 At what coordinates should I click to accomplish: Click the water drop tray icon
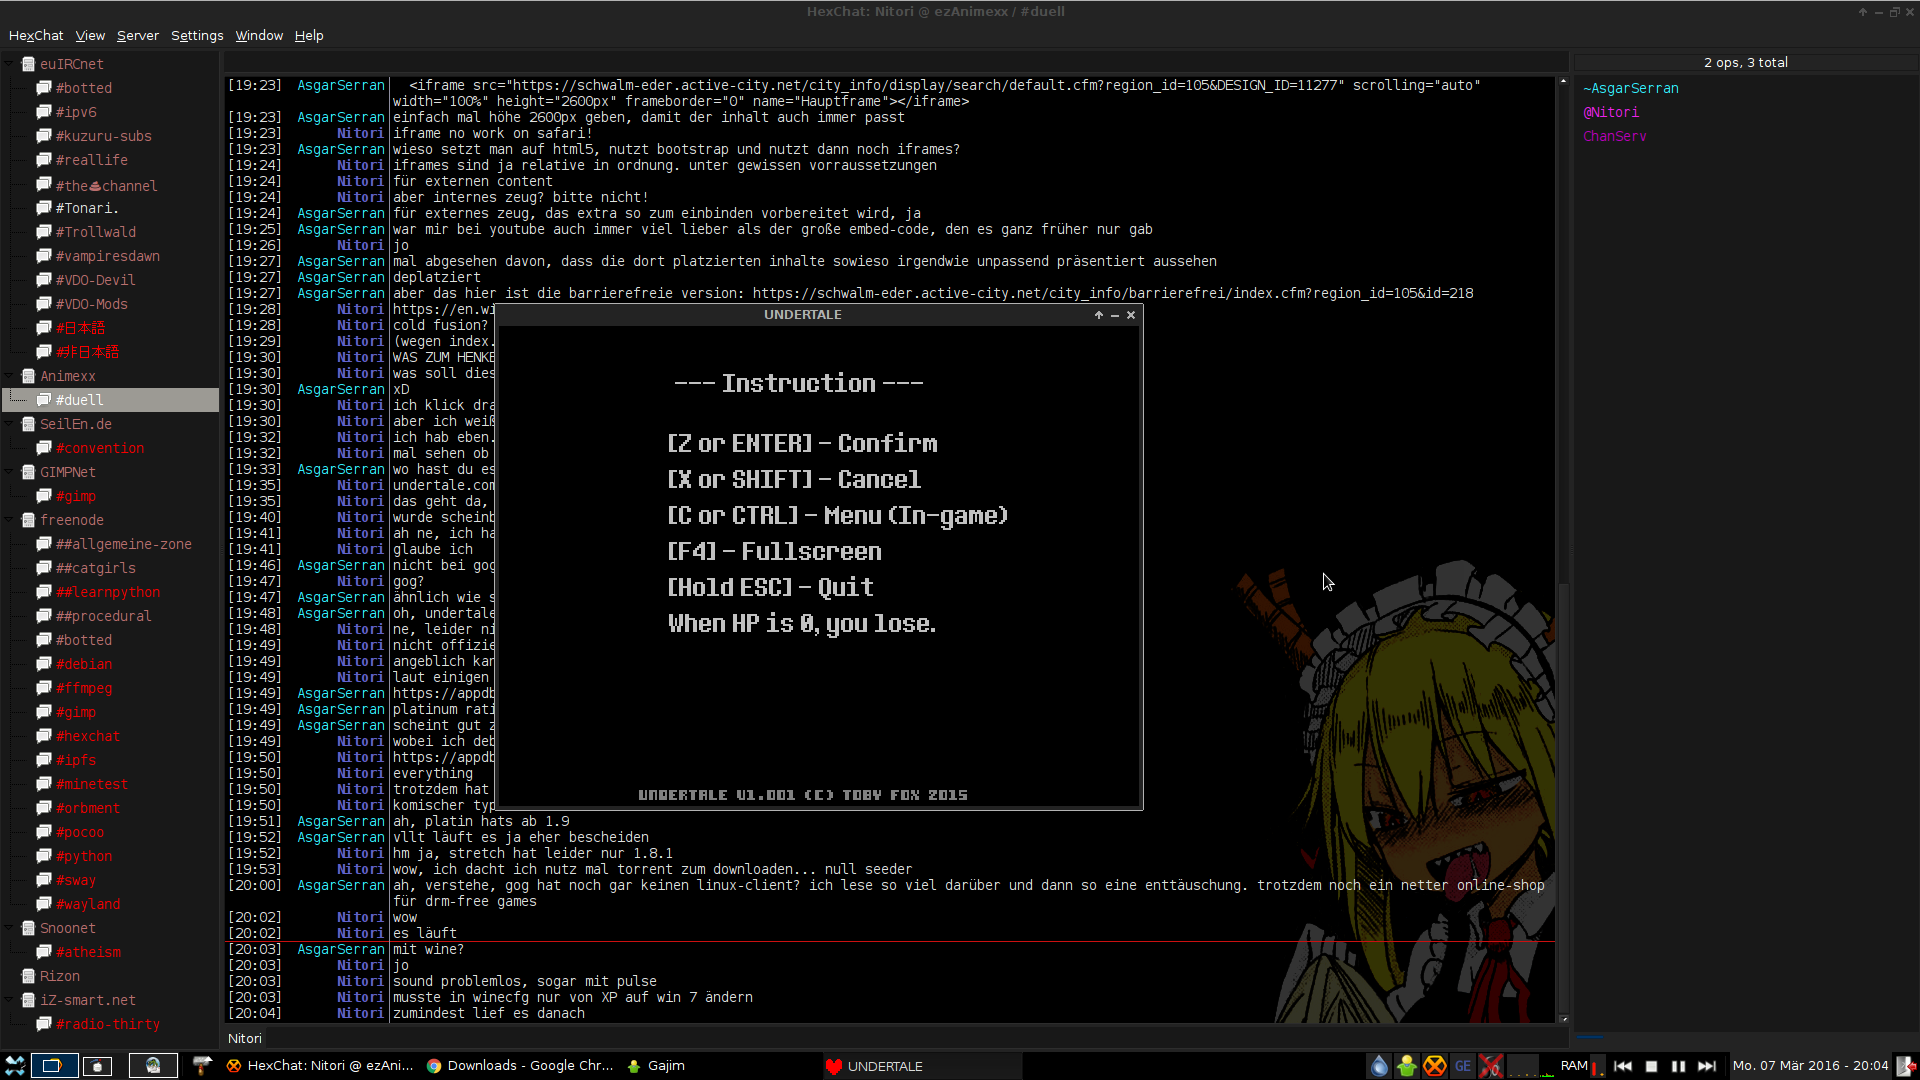(1379, 1066)
